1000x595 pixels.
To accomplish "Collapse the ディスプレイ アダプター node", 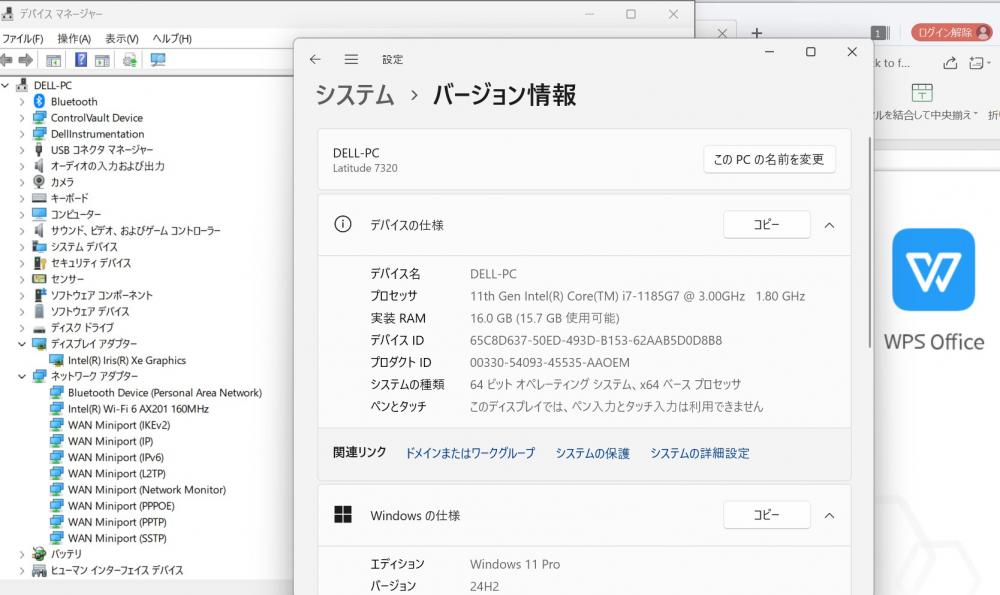I will 22,344.
